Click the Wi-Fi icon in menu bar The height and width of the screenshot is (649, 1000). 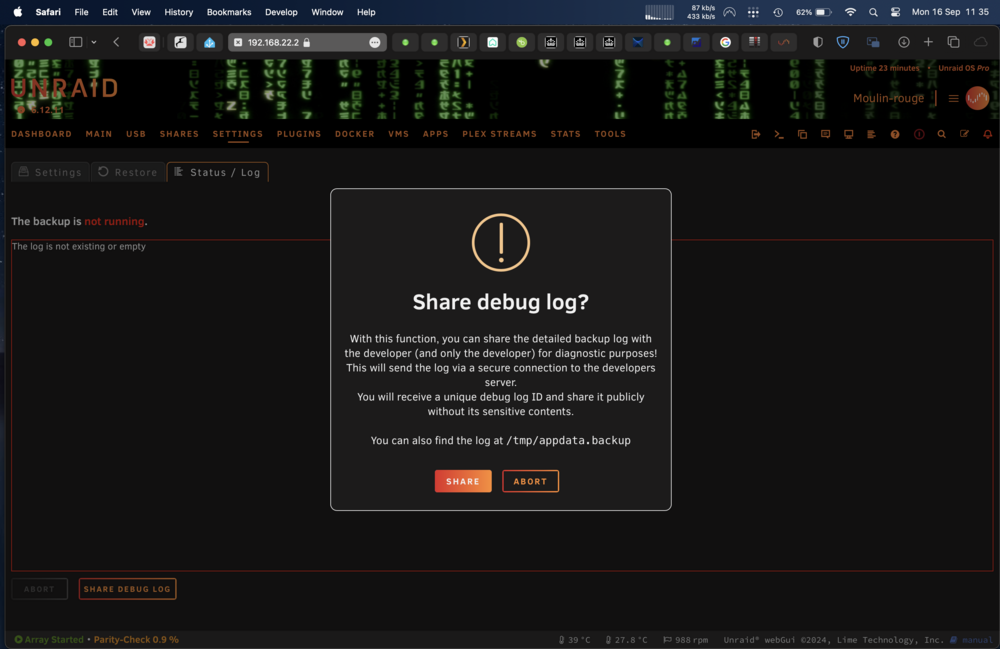(x=850, y=12)
